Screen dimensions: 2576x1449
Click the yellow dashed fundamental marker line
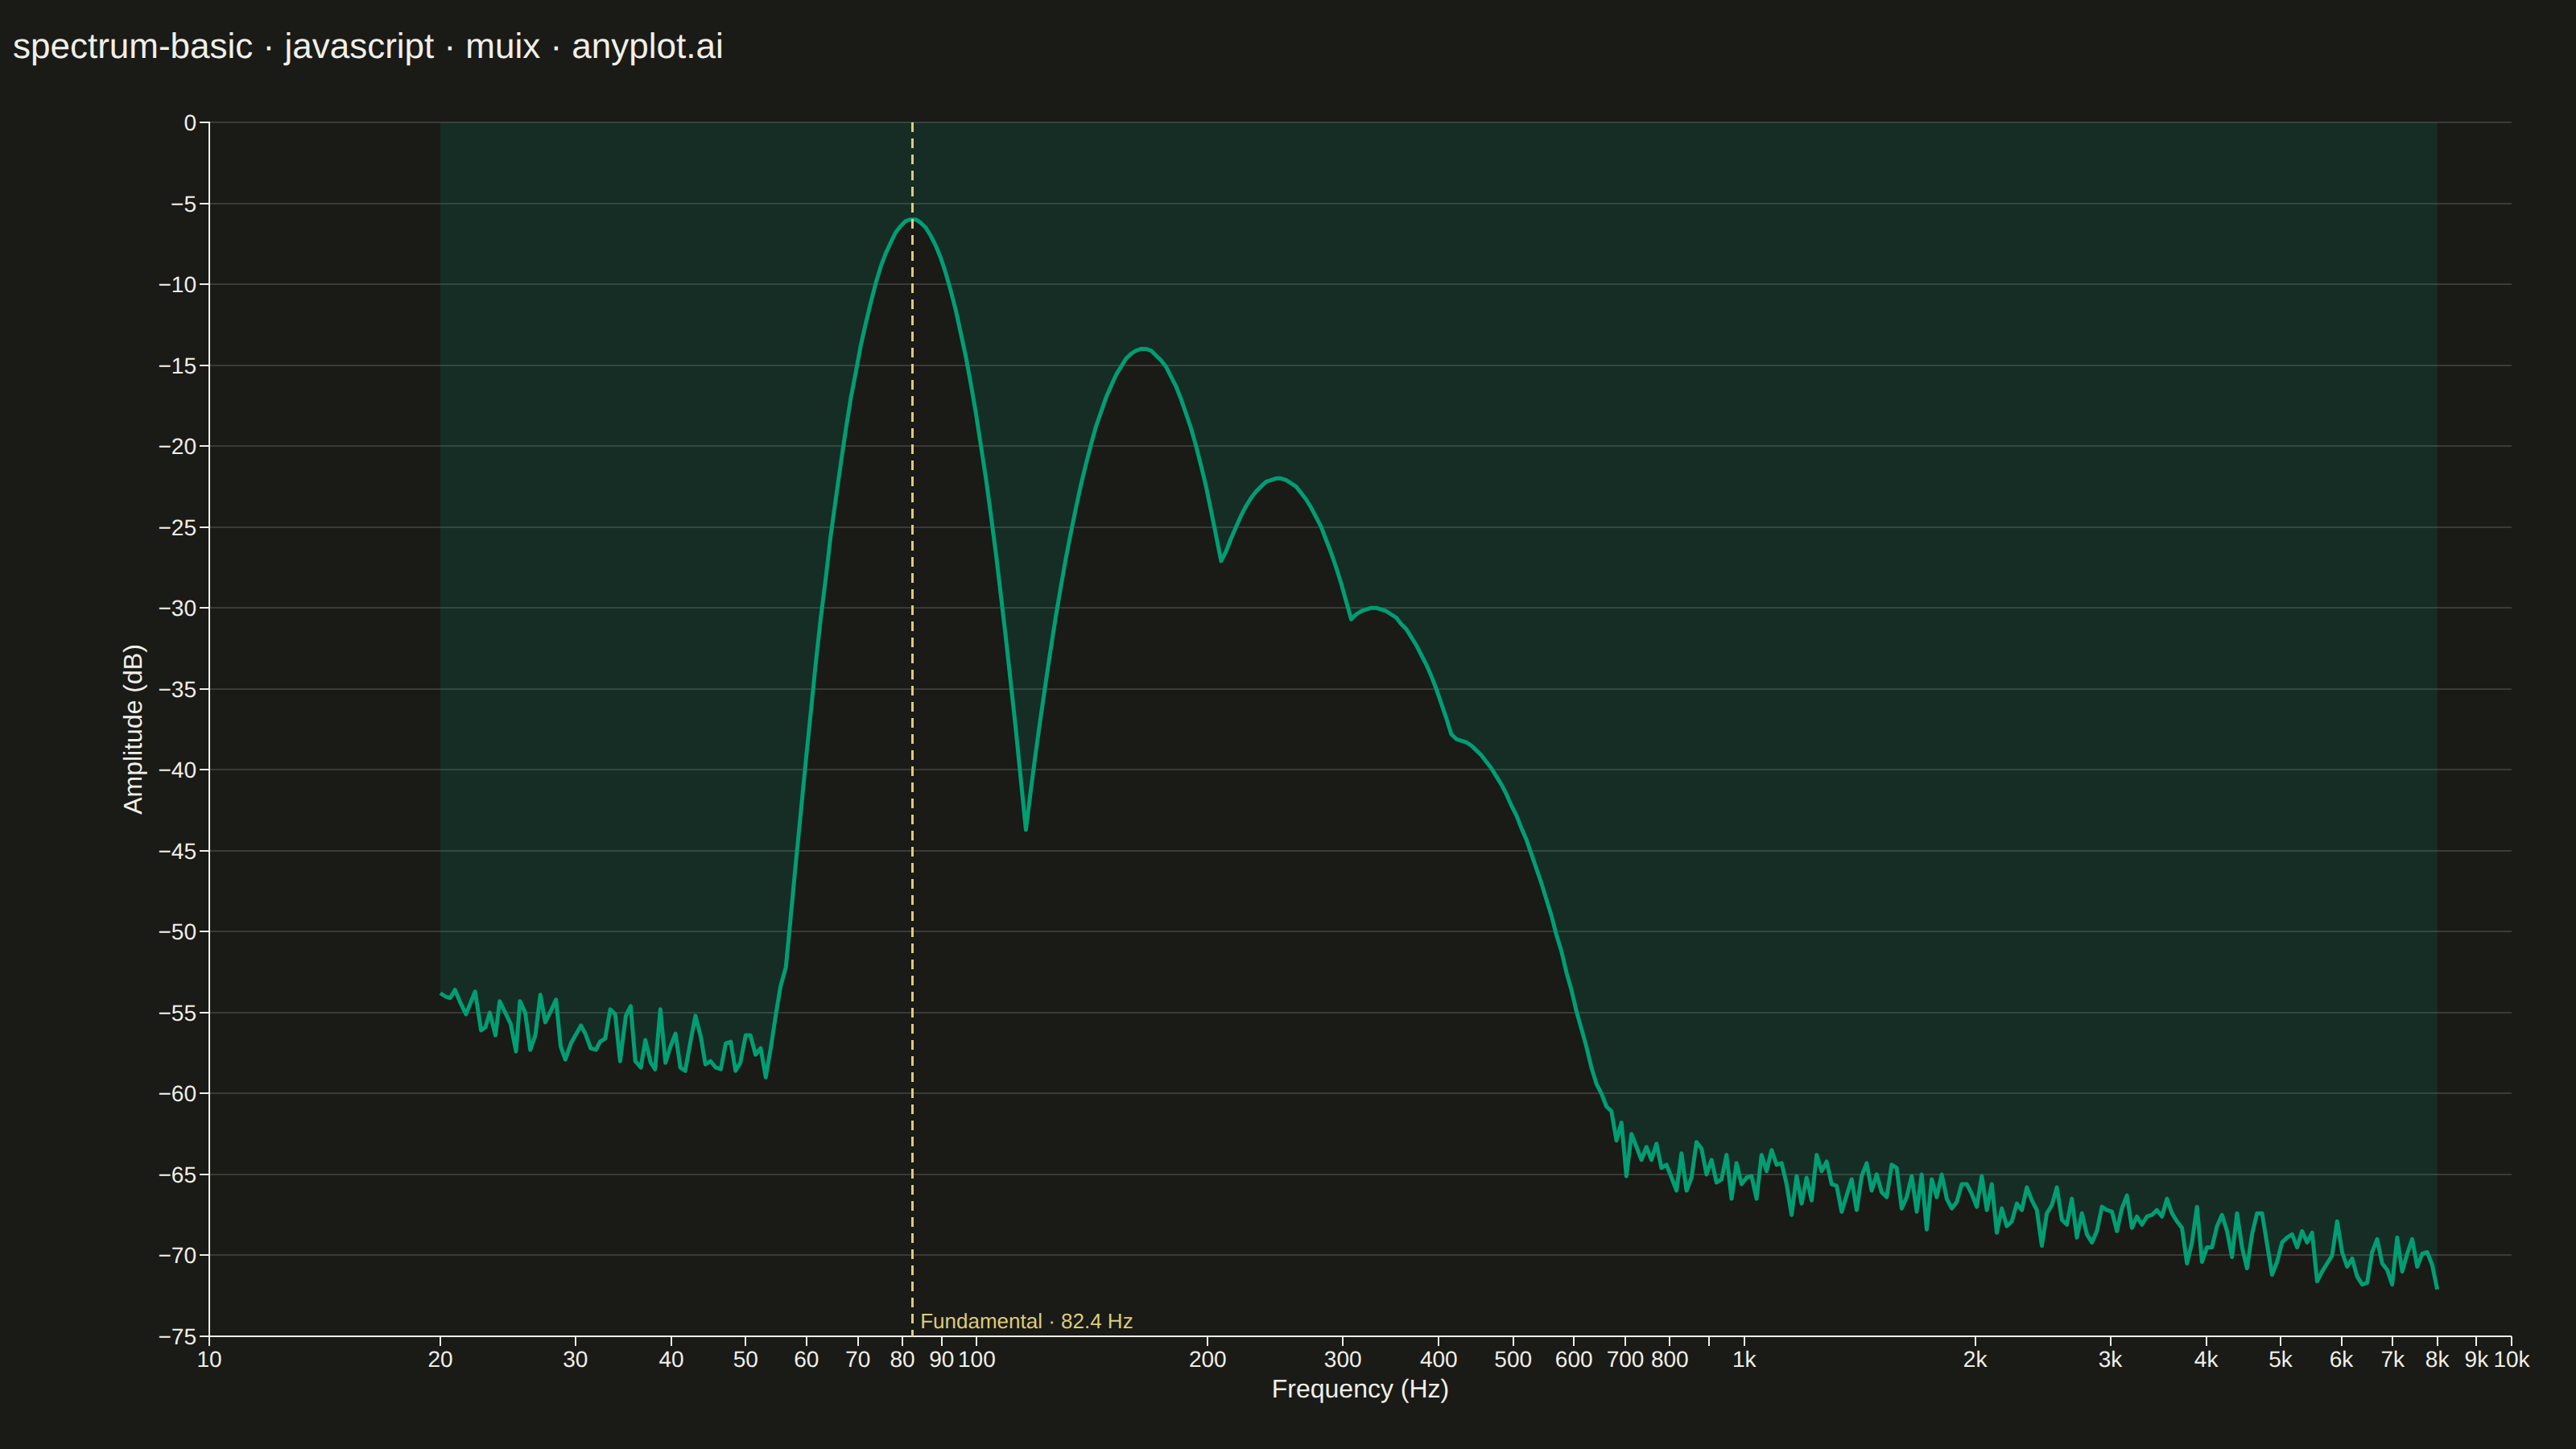pyautogui.click(x=912, y=728)
